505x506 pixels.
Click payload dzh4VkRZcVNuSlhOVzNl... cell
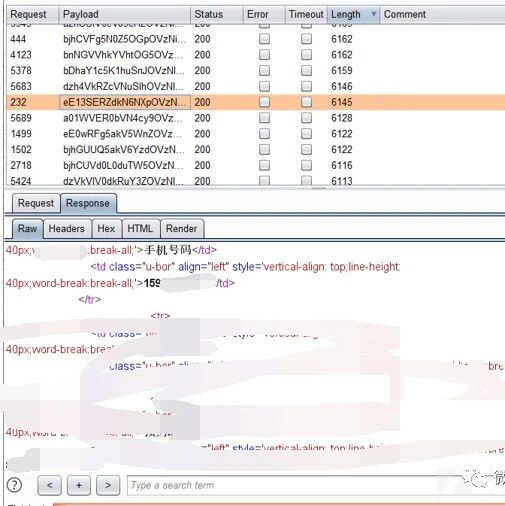coord(125,86)
